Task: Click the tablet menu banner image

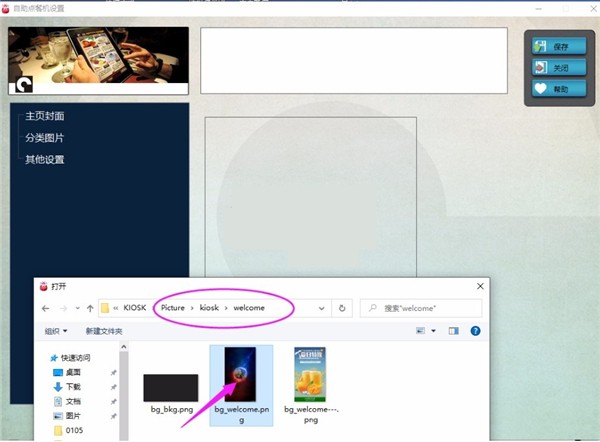Action: click(98, 60)
